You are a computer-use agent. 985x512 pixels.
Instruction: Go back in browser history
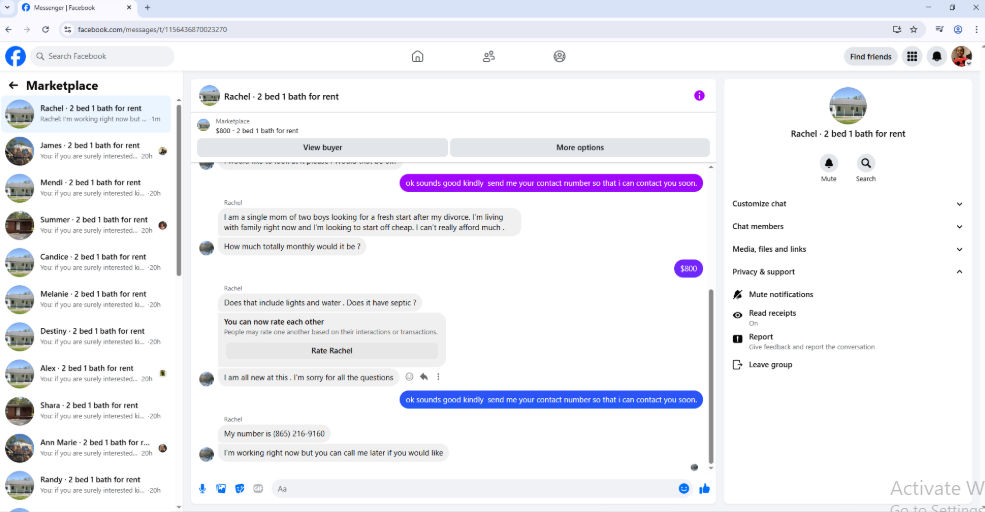pyautogui.click(x=8, y=30)
